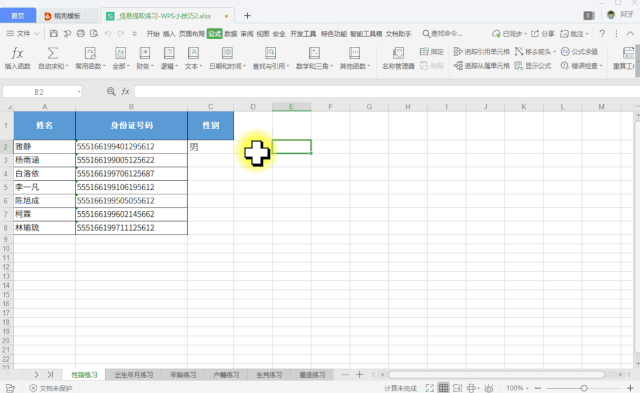Viewport: 640px width, 393px height.
Task: Switch to the Page Layout (页面布局) tab
Action: click(x=191, y=33)
